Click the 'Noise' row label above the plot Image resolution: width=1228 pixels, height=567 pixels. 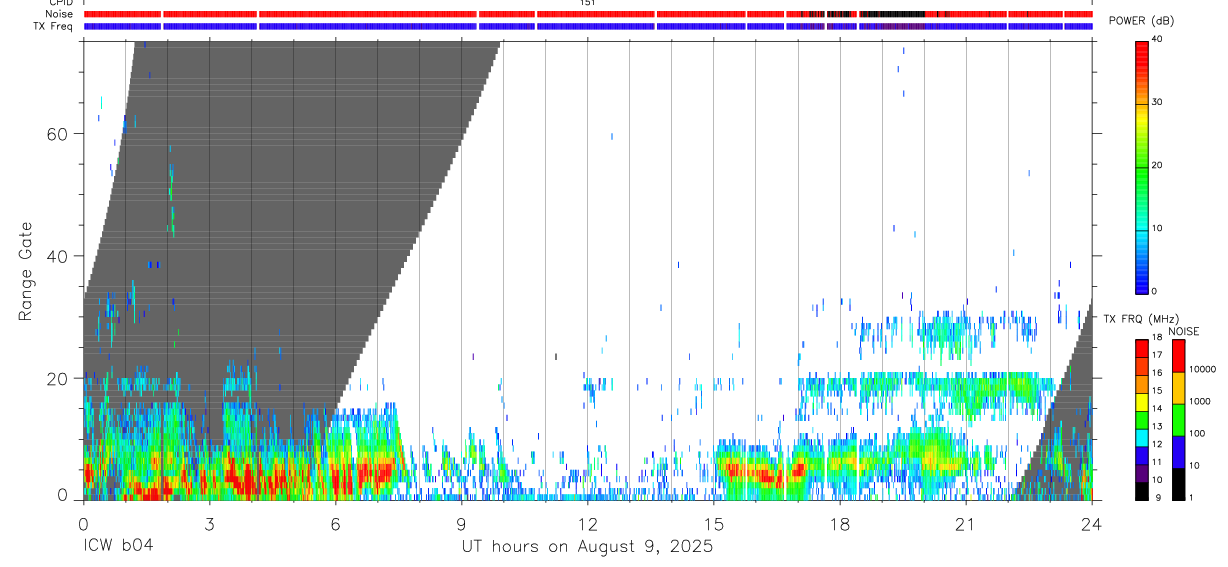pos(59,14)
